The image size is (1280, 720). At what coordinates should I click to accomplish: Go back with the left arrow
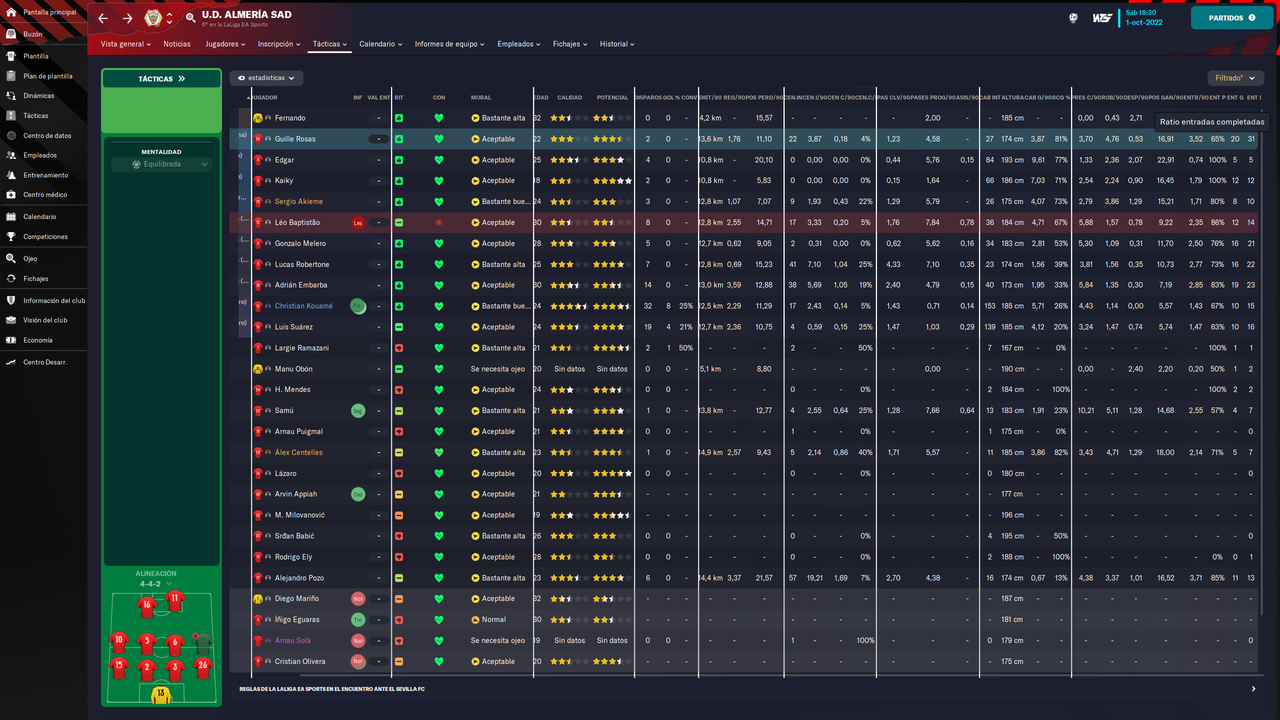point(103,18)
